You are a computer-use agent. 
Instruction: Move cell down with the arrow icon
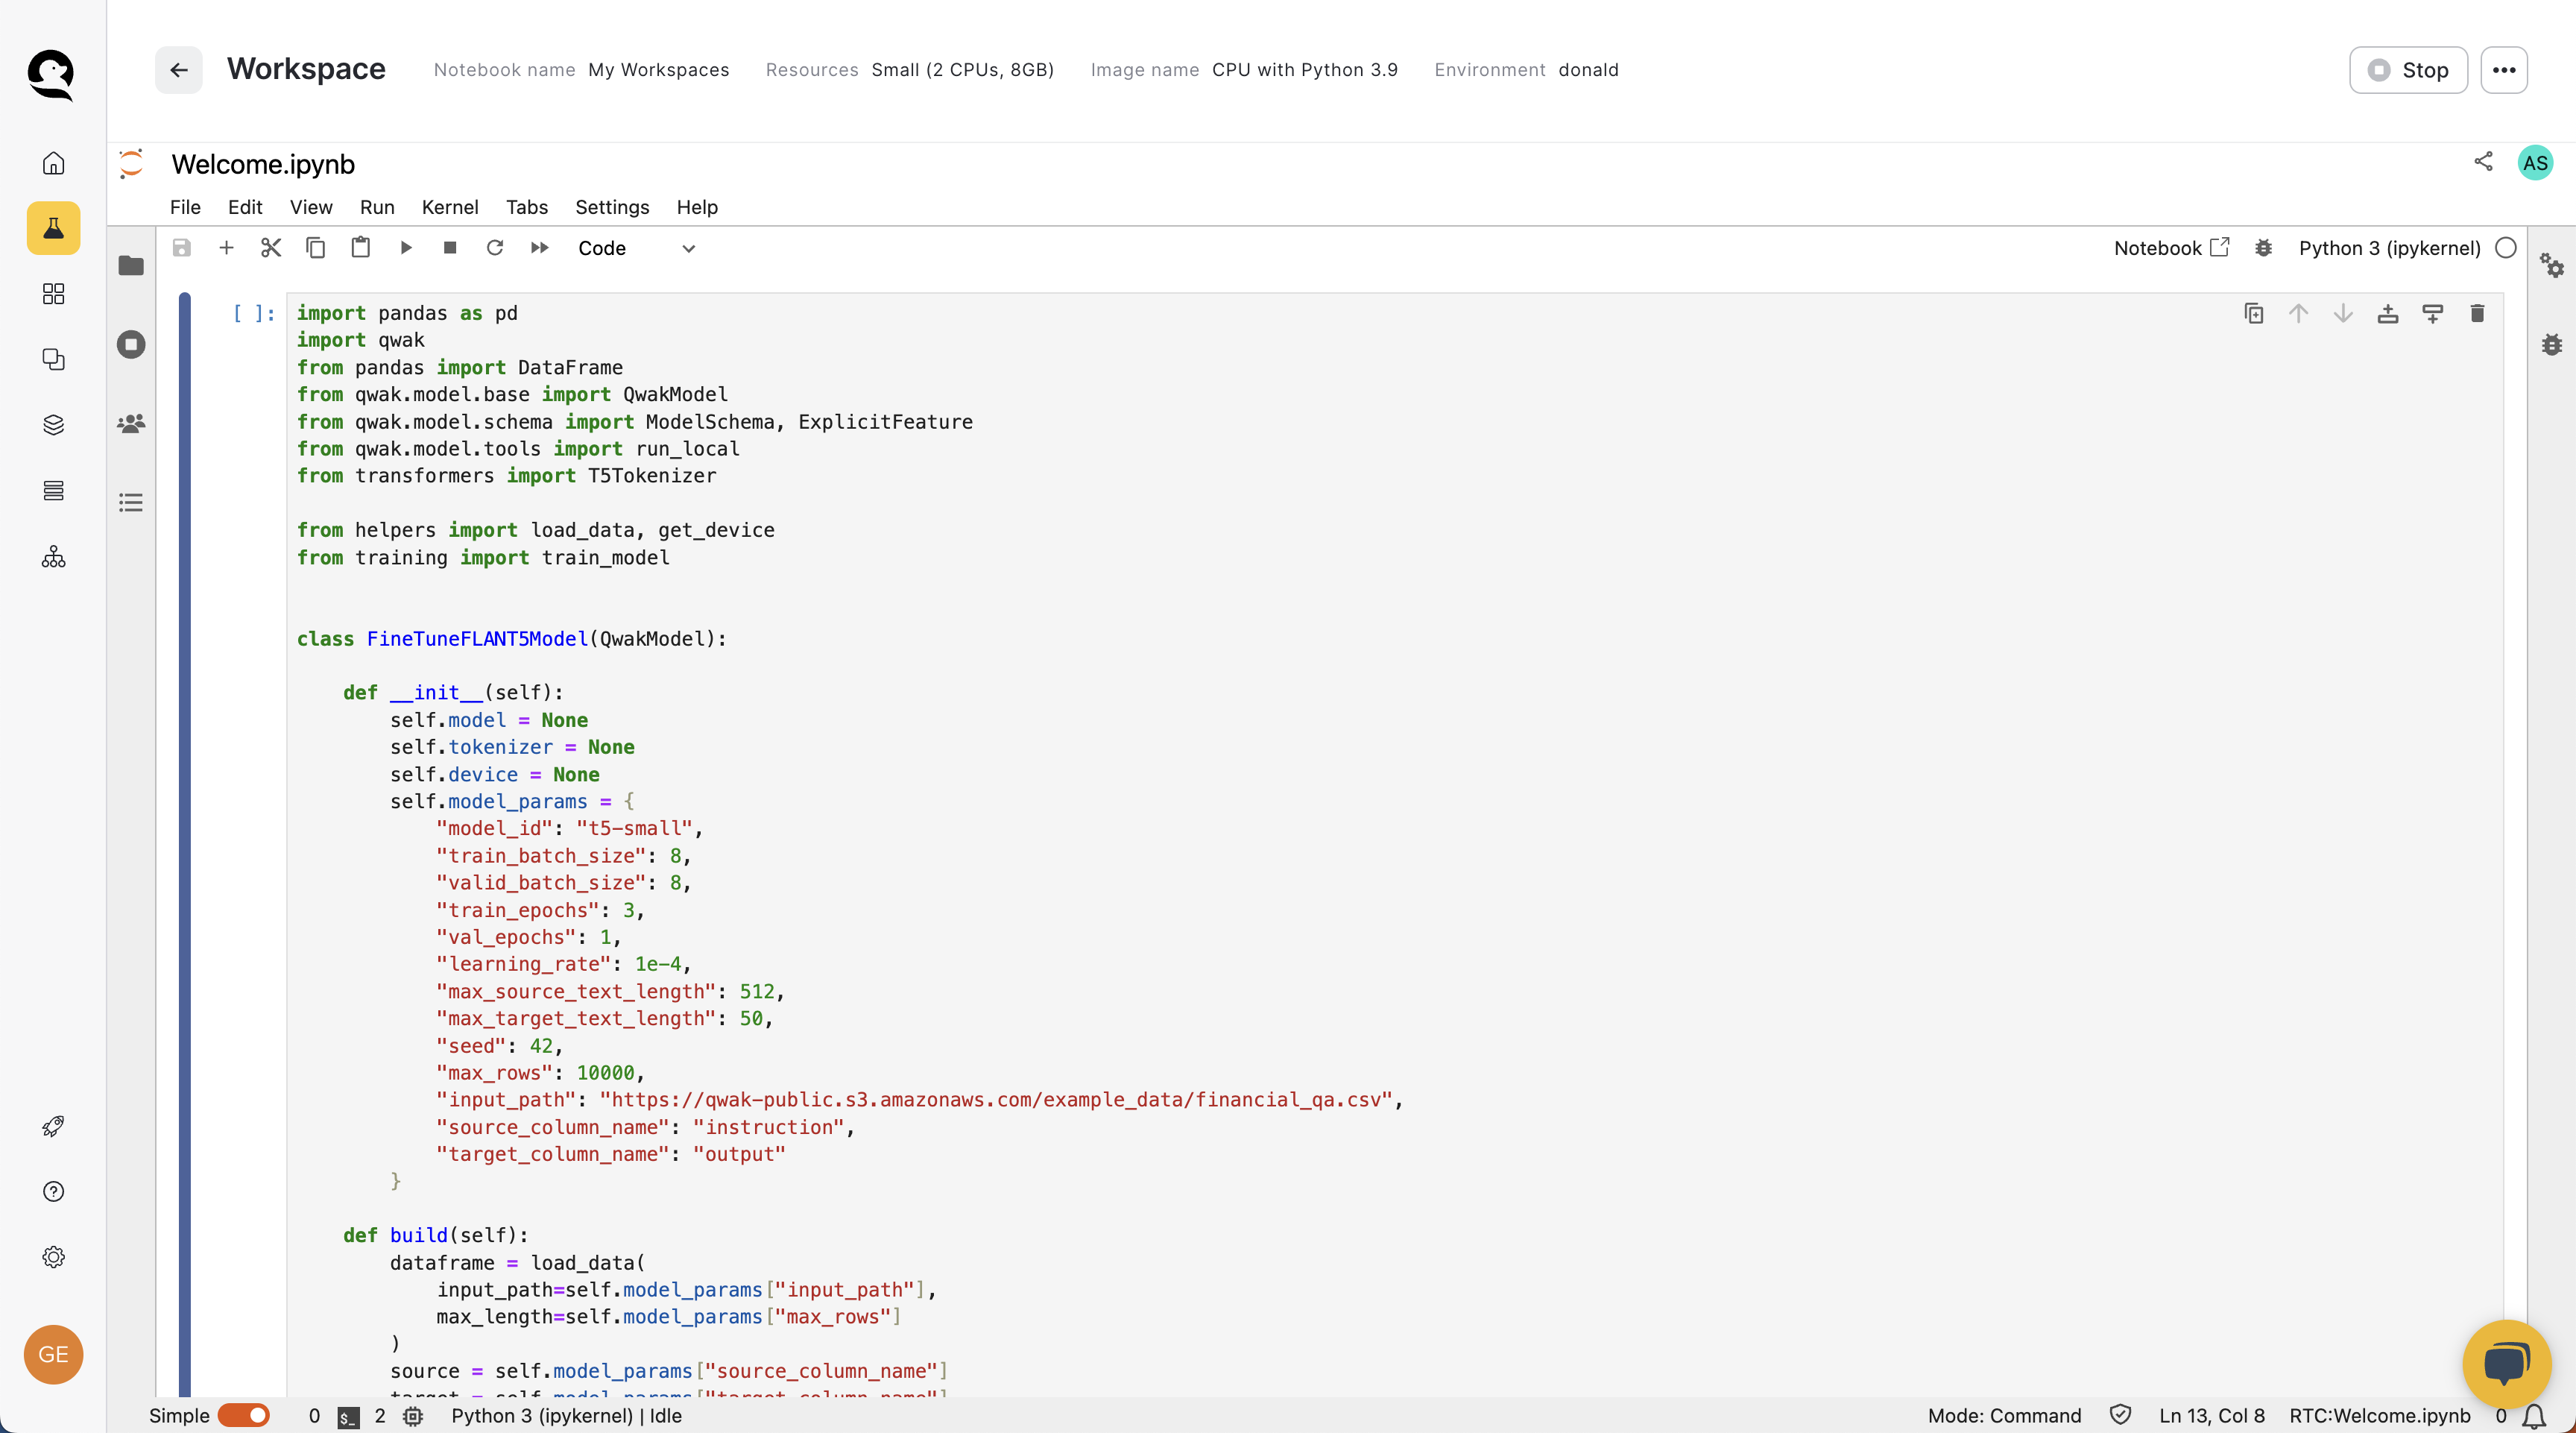[x=2343, y=314]
